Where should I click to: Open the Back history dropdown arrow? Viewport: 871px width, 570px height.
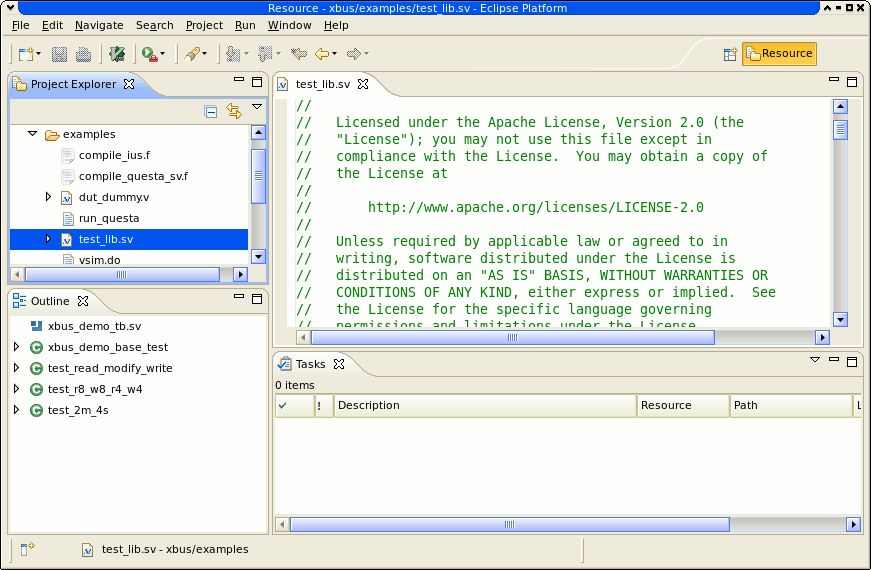pos(334,54)
